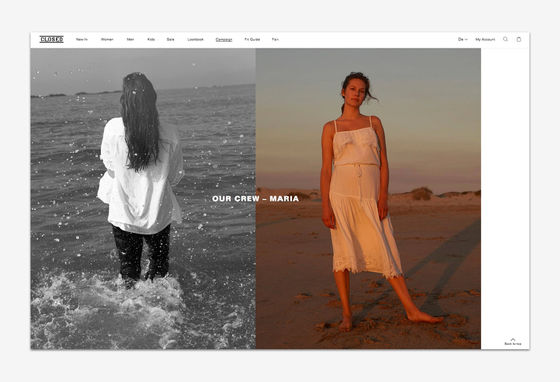Viewport: 560px width, 382px height.
Task: Click the Our Crew – Maria headline
Action: tap(255, 199)
